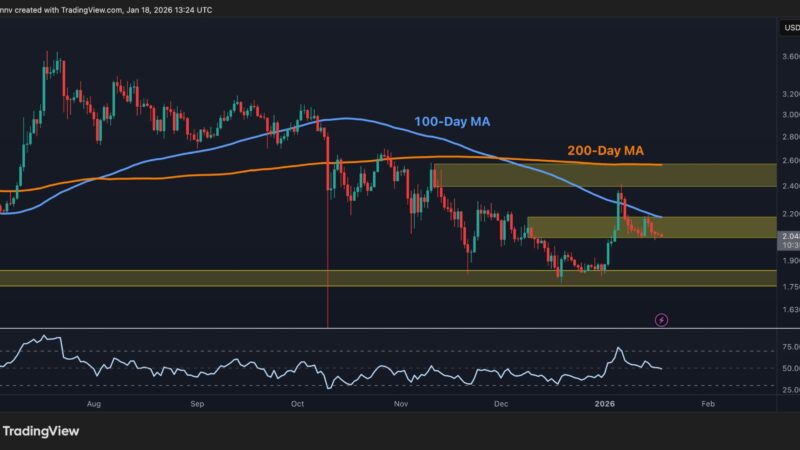Click the candle countdown timer under current price
Image resolution: width=800 pixels, height=450 pixels.
pos(790,245)
